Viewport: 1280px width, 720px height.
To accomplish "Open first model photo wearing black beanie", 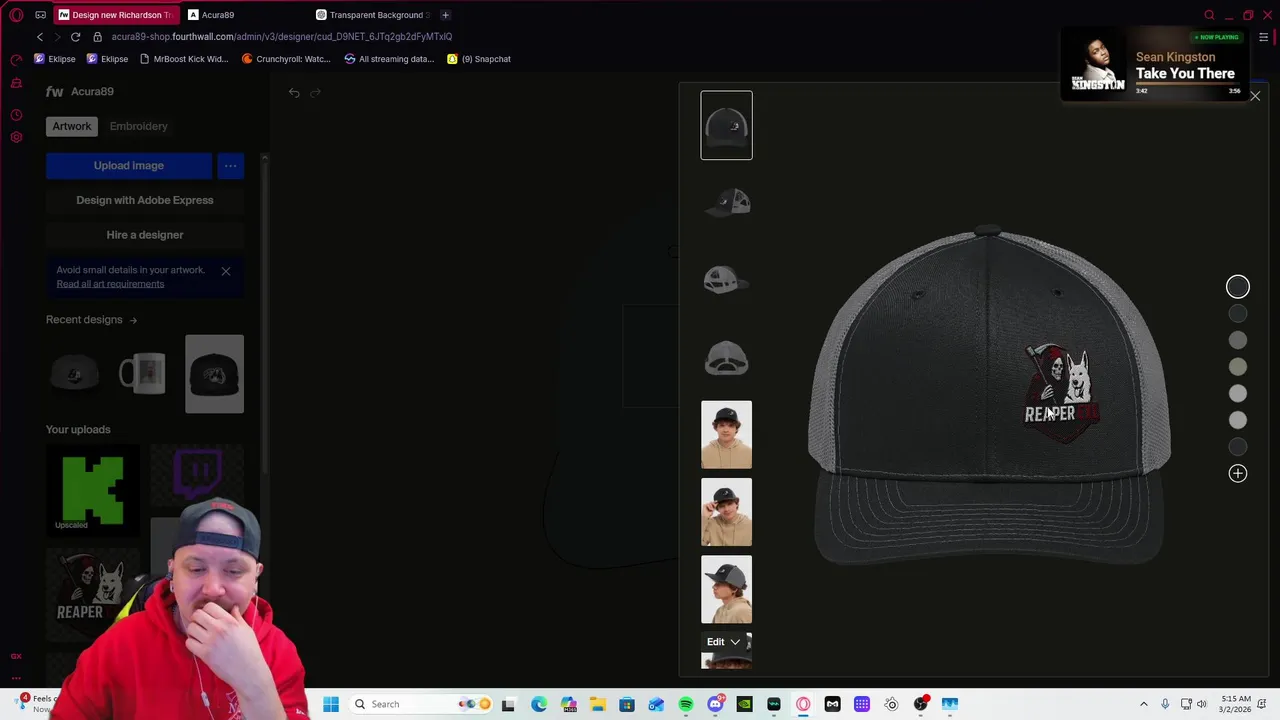I will click(x=726, y=435).
